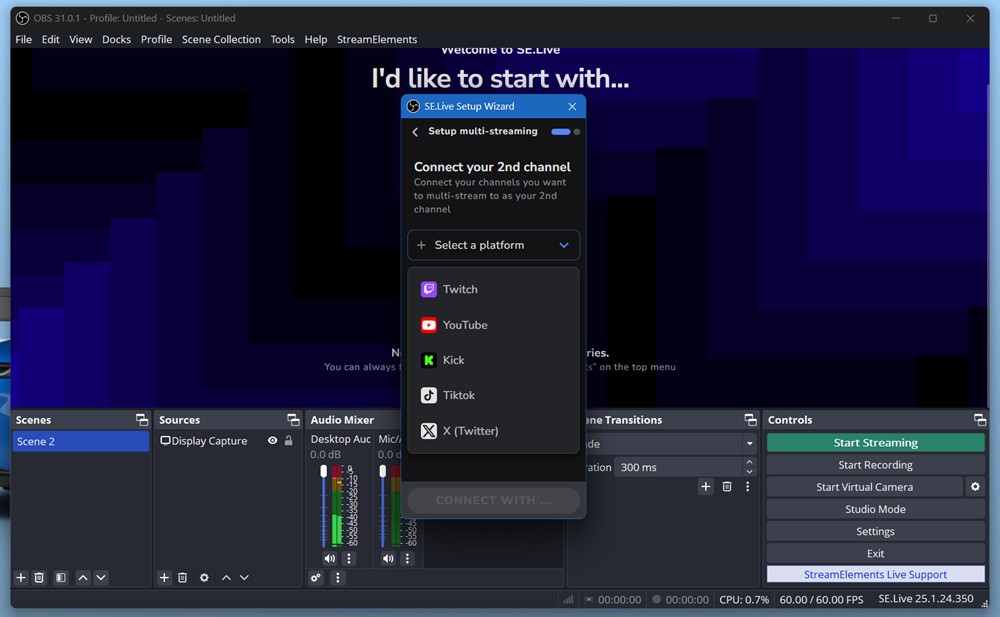This screenshot has width=1000, height=617.
Task: Move Display Capture up with the up arrow
Action: tap(226, 578)
